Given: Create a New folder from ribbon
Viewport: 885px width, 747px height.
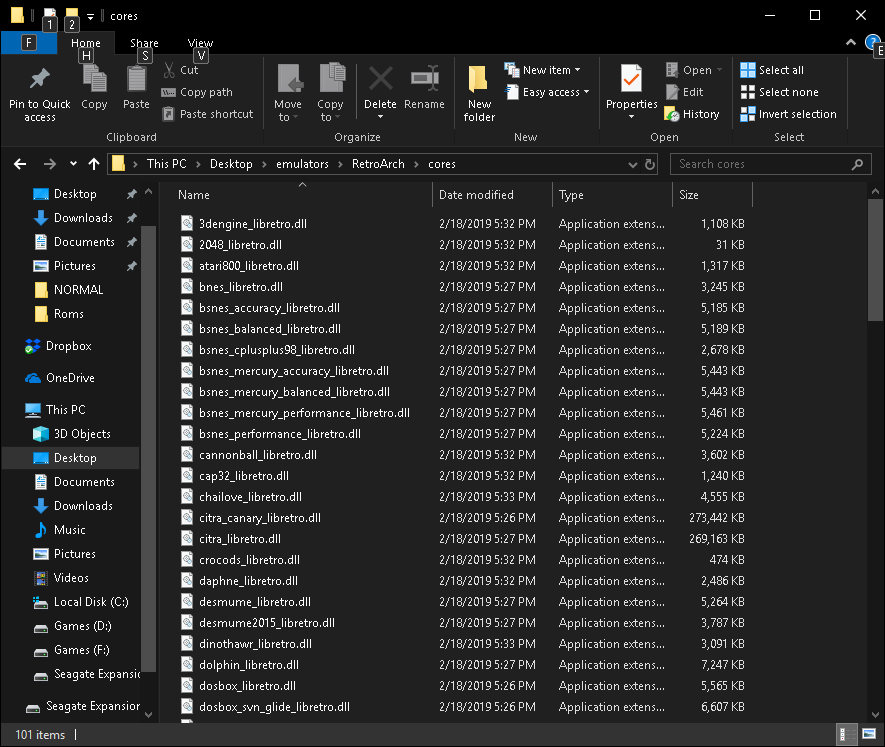Looking at the screenshot, I should (x=479, y=93).
